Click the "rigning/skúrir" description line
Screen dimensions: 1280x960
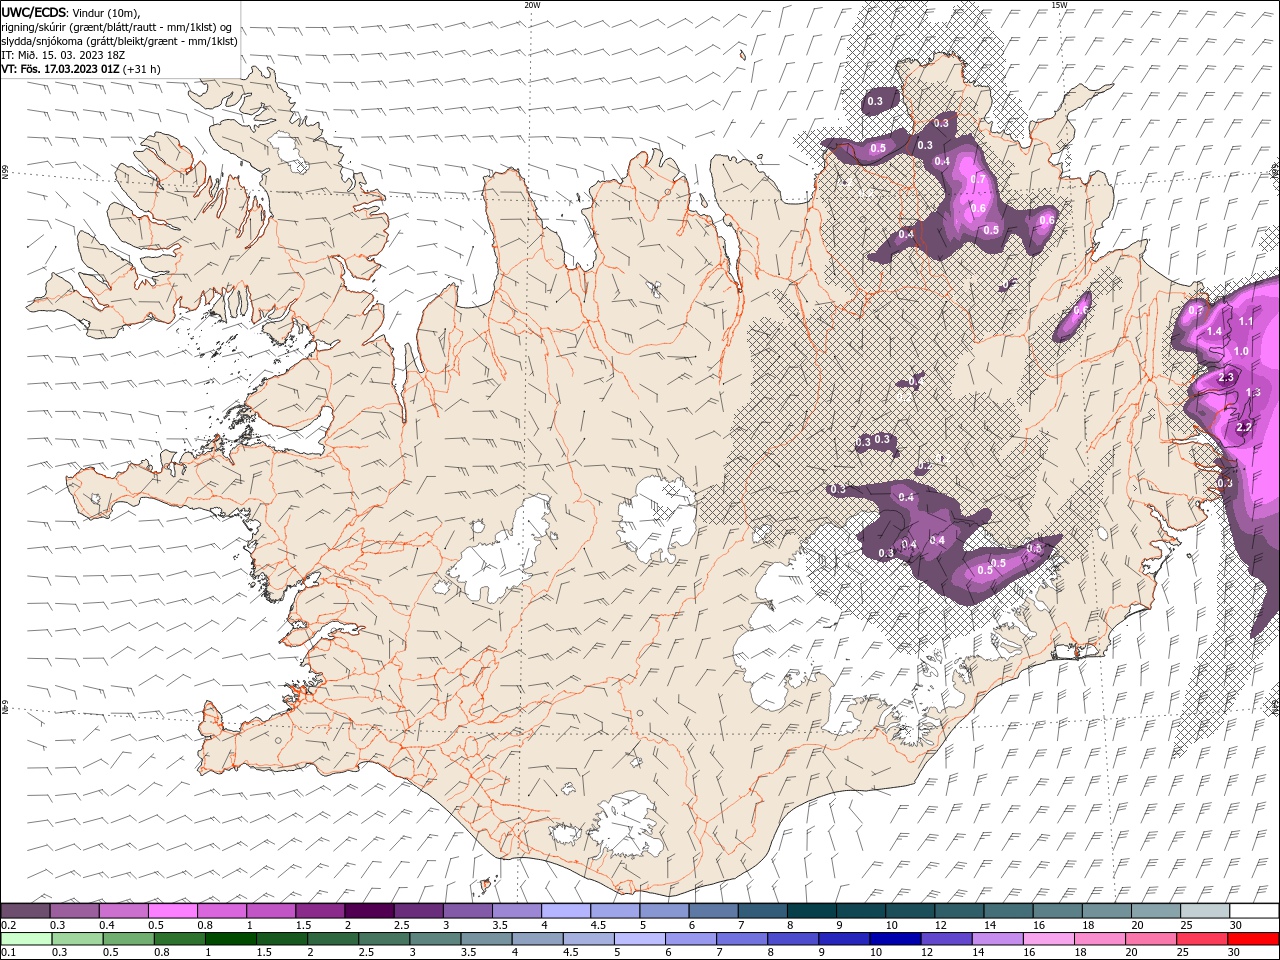click(x=117, y=27)
